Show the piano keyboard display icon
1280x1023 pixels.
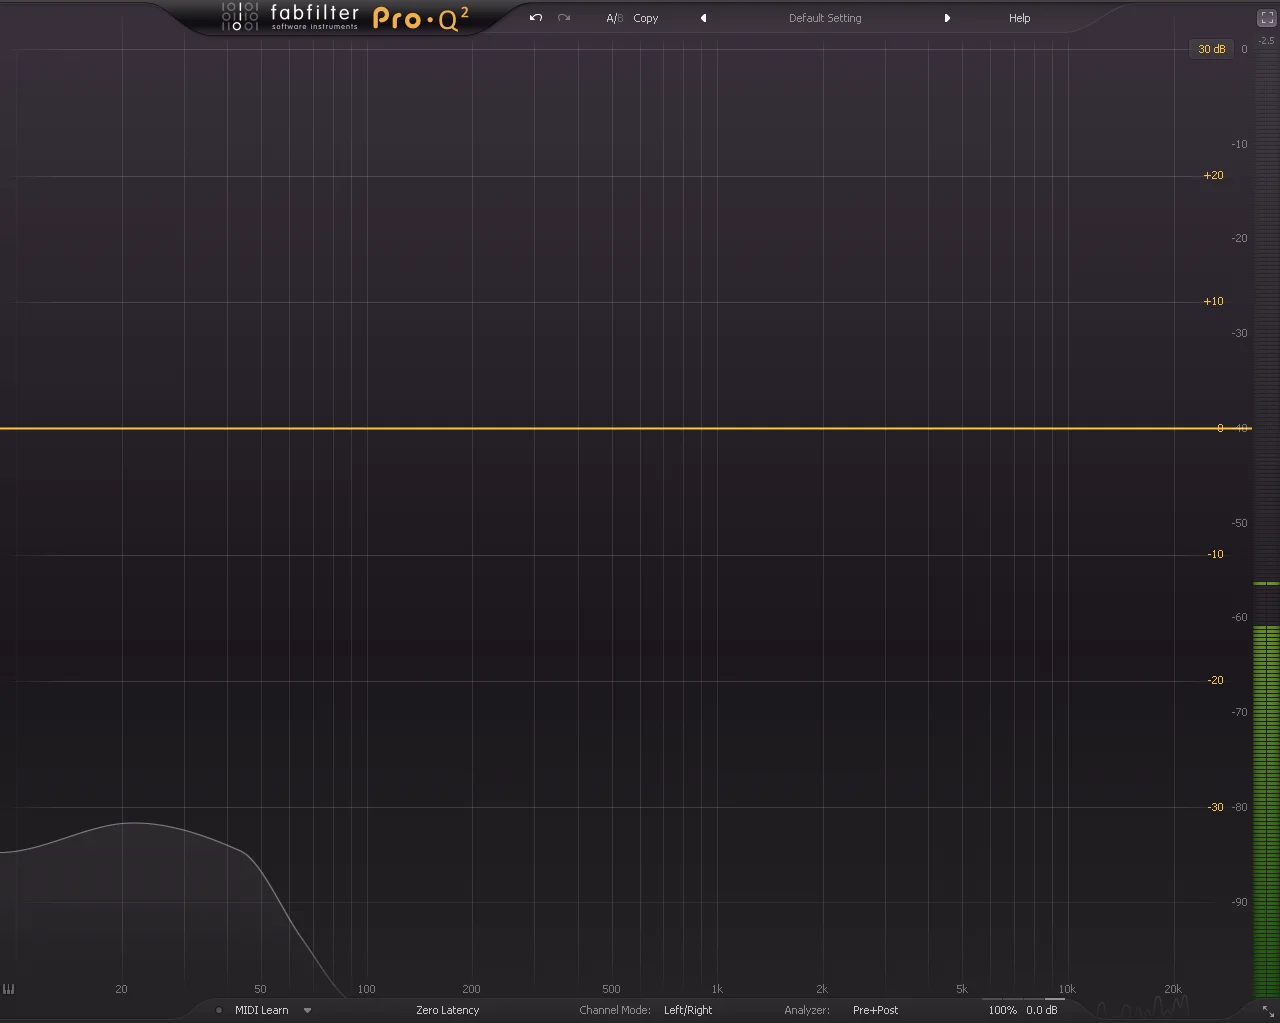(9, 989)
